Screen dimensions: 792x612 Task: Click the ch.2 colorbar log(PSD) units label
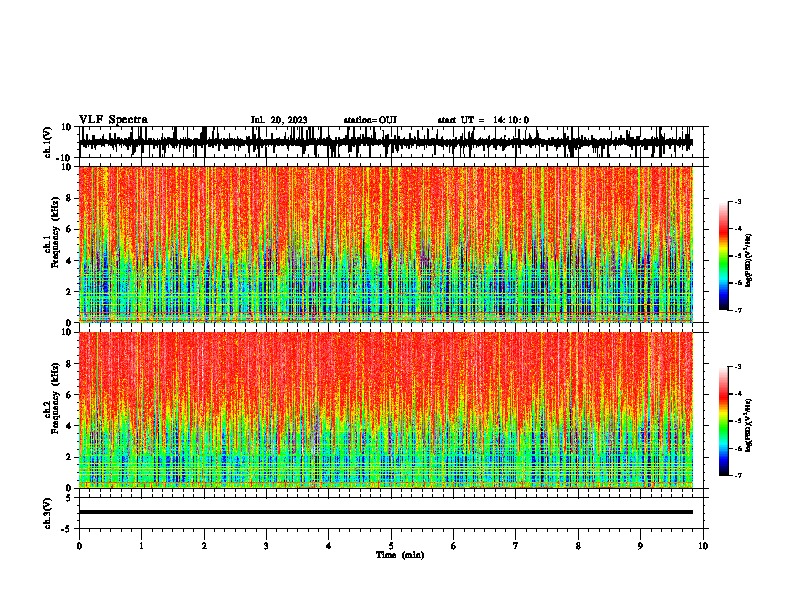click(749, 426)
